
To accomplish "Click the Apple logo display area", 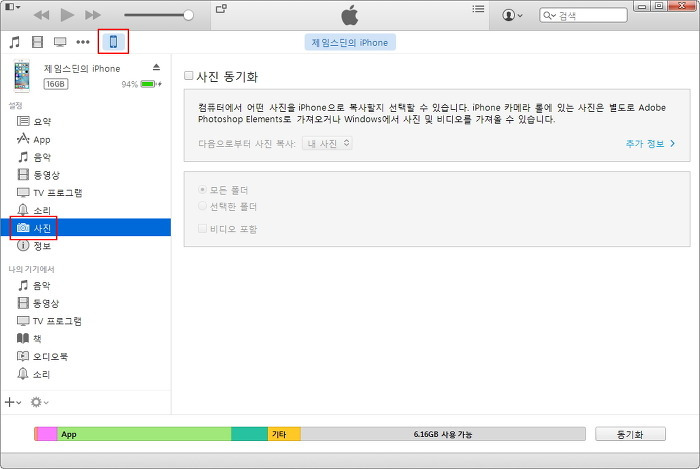I will point(350,16).
